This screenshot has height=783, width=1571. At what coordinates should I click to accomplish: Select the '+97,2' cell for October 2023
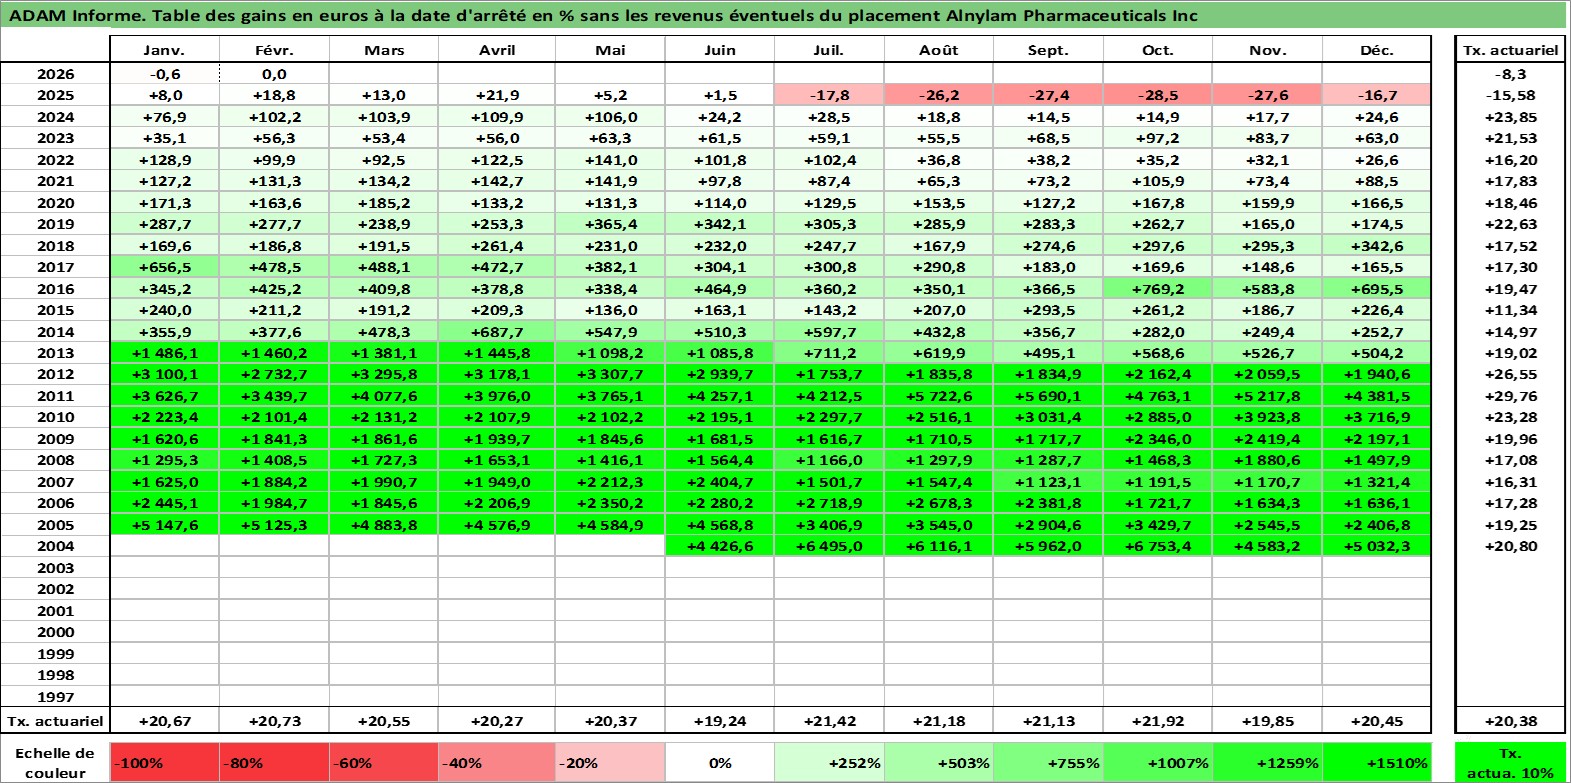[x=1158, y=138]
